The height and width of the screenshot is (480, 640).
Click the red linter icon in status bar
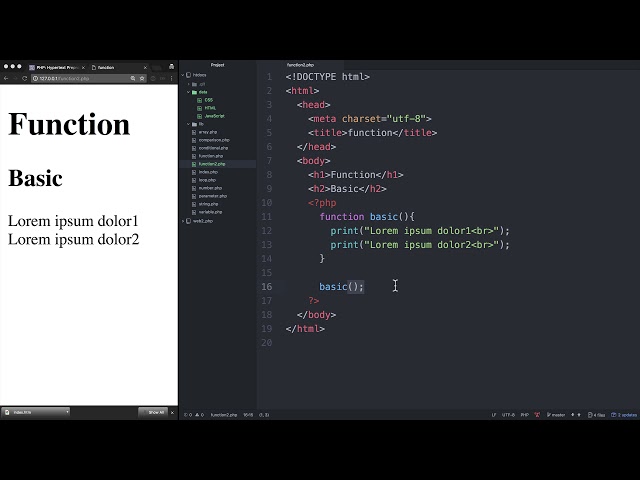(x=537, y=415)
